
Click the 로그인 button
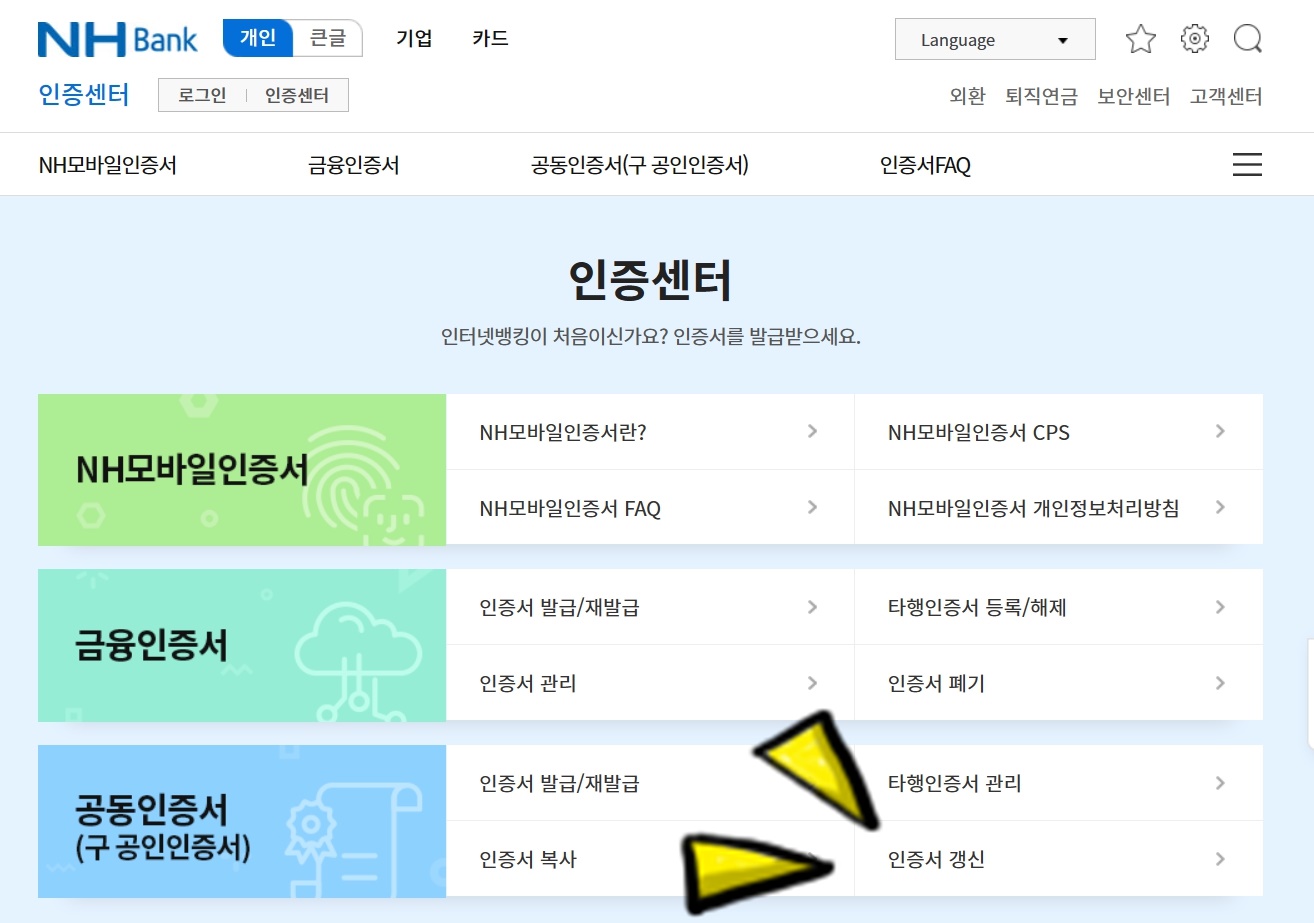[202, 96]
